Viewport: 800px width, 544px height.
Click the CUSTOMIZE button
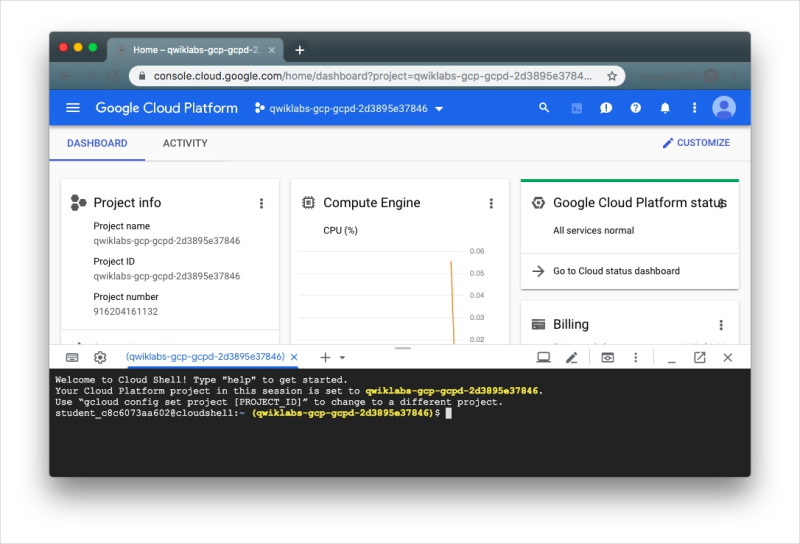coord(696,143)
